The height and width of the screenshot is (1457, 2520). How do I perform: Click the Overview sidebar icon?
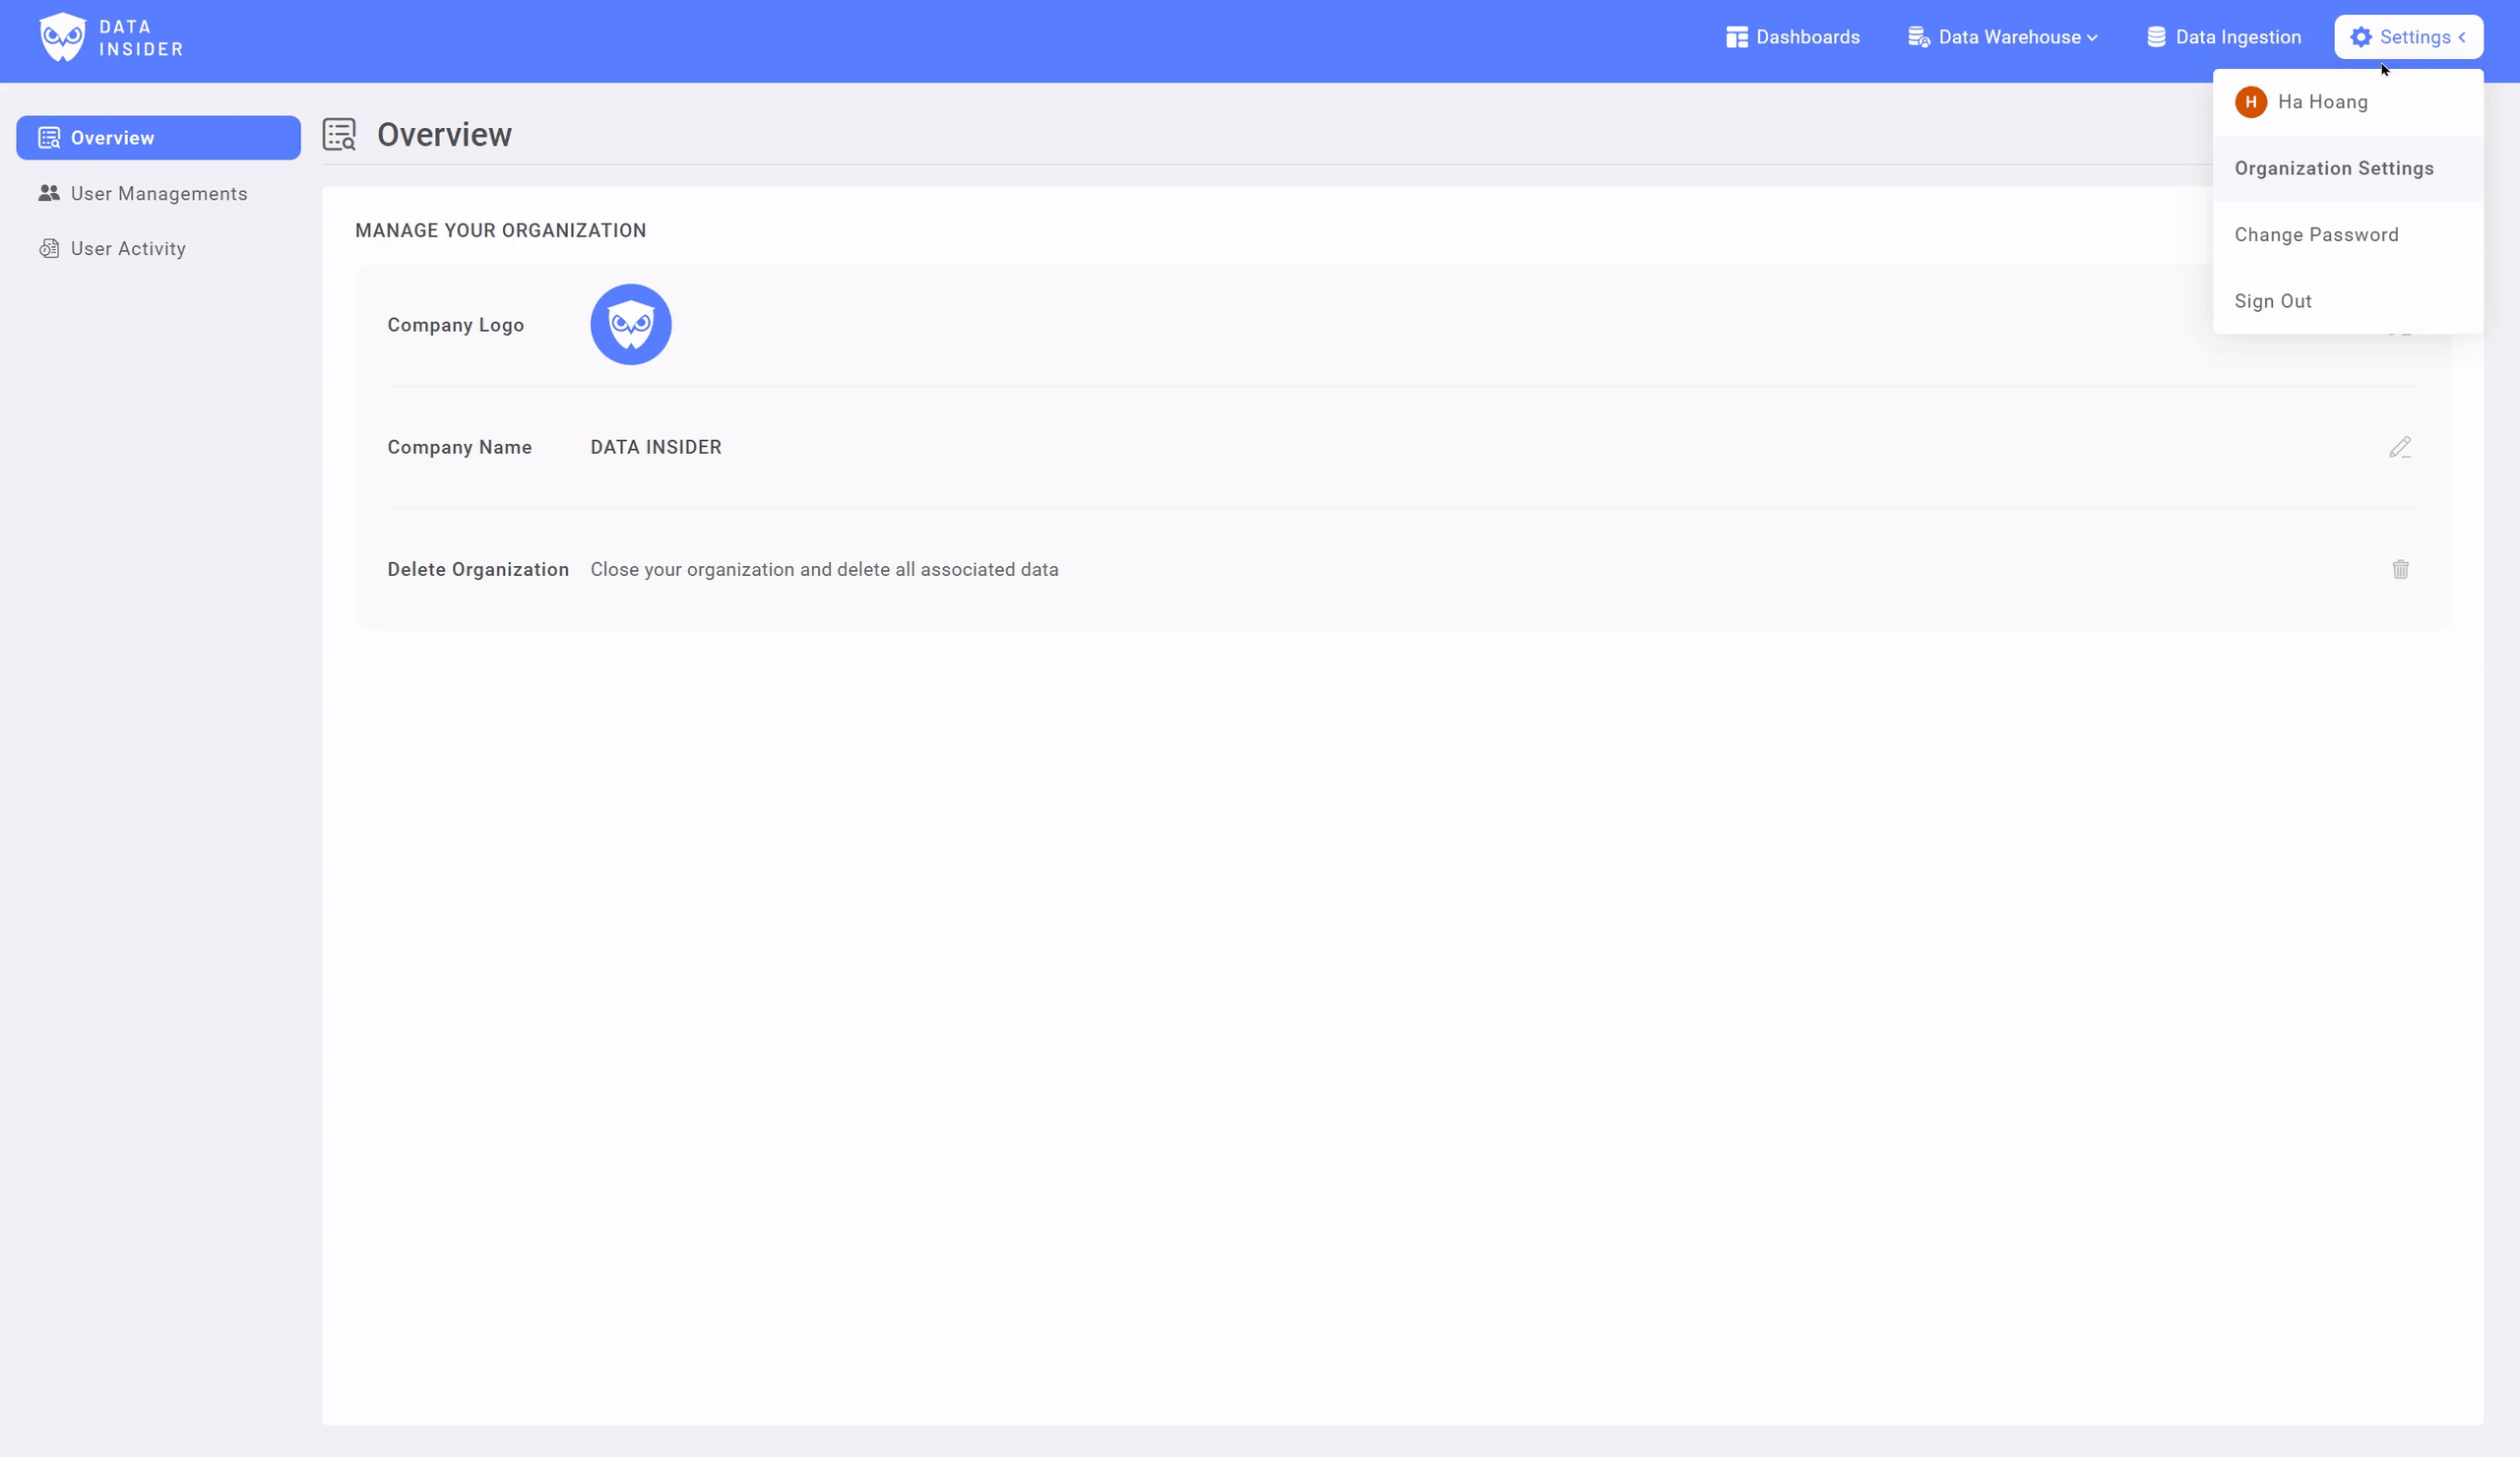click(49, 138)
